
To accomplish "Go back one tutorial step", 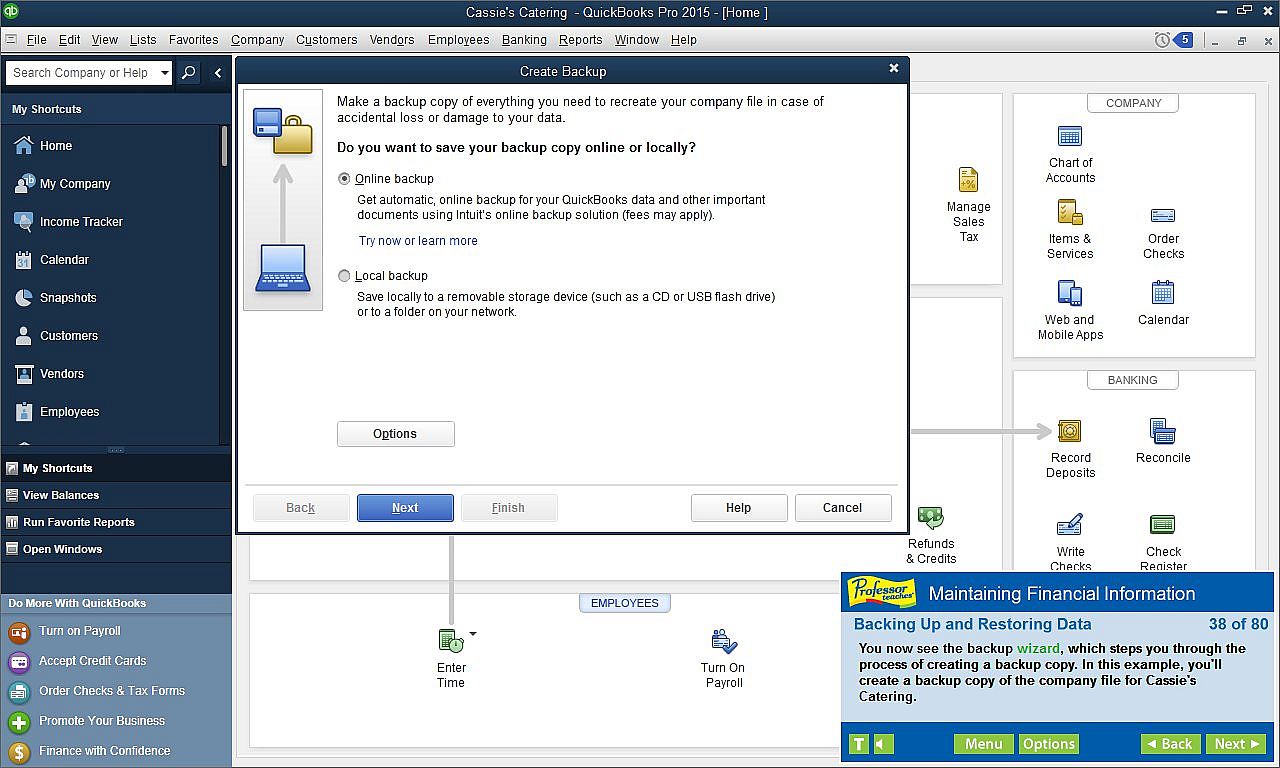I will click(x=1170, y=744).
